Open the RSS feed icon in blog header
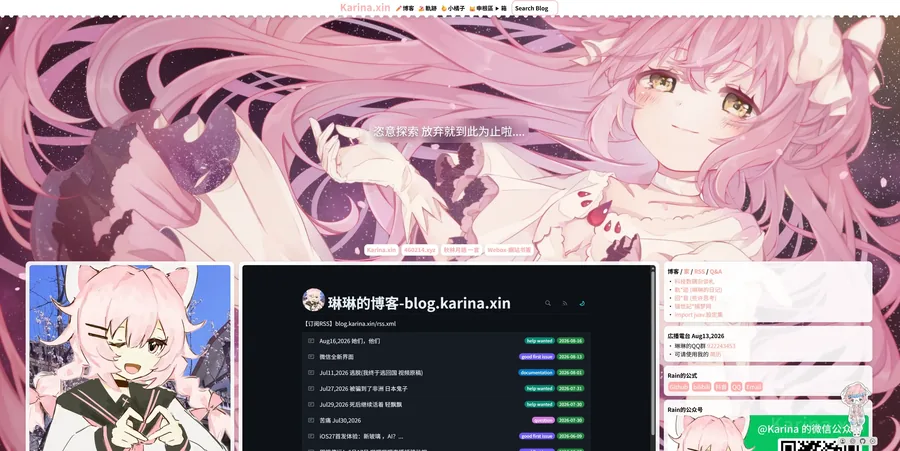Viewport: 900px width, 451px height. [x=565, y=303]
